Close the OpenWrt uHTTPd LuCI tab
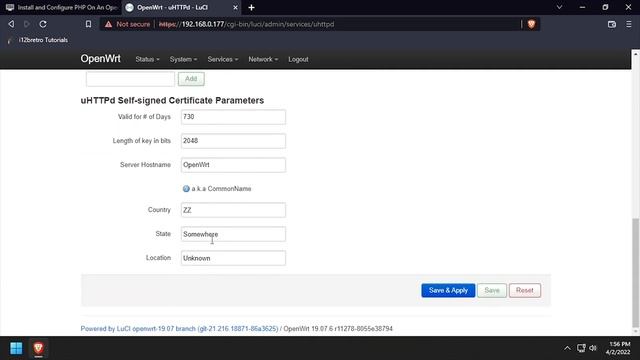Viewport: 640px width, 360px height. 236,7
